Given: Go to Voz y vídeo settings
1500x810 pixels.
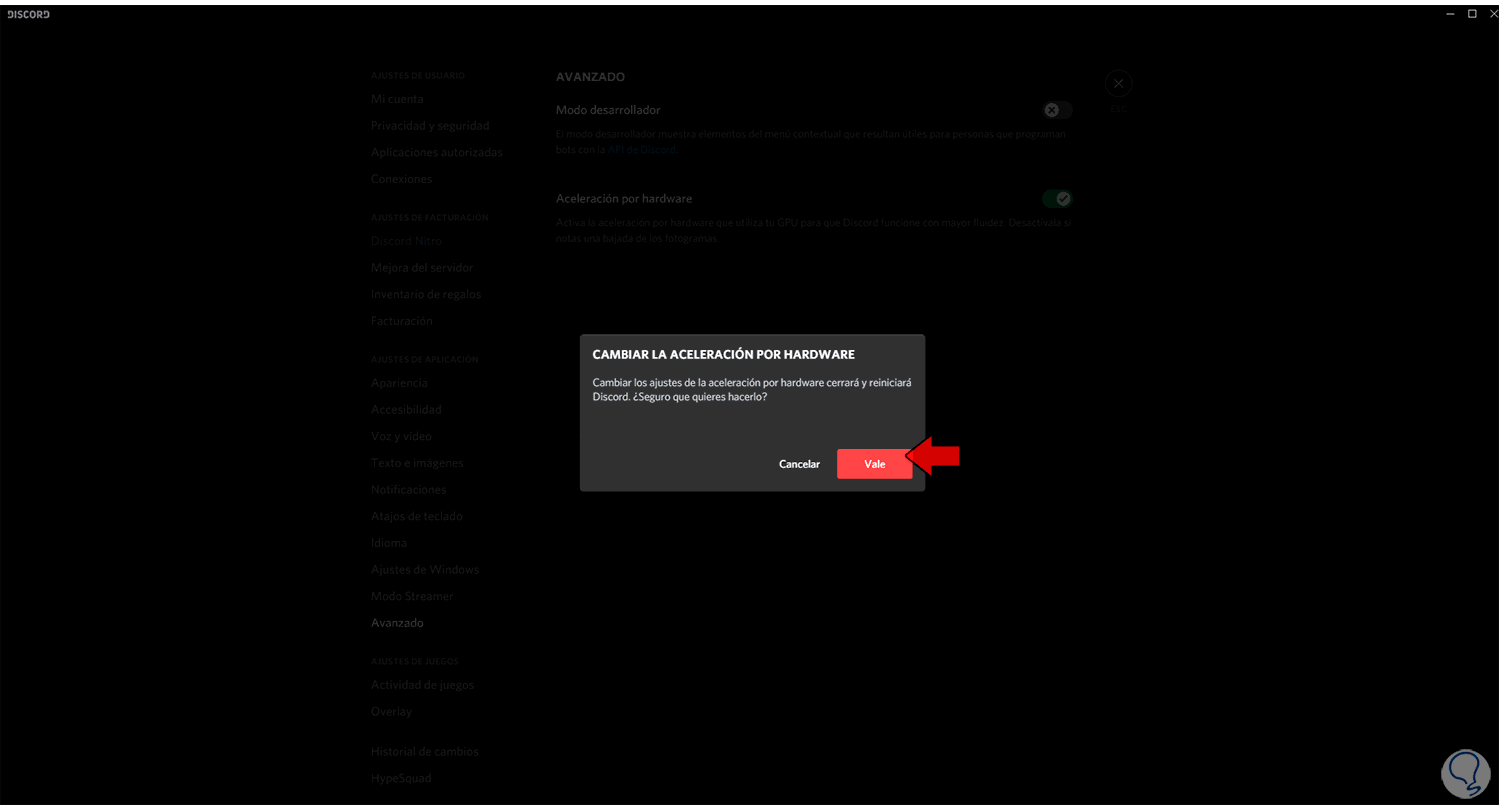Looking at the screenshot, I should click(x=401, y=436).
